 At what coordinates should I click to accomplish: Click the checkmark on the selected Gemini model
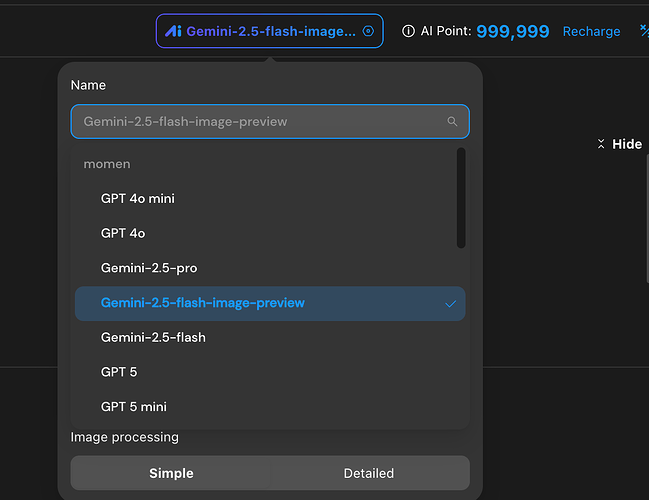tap(450, 304)
